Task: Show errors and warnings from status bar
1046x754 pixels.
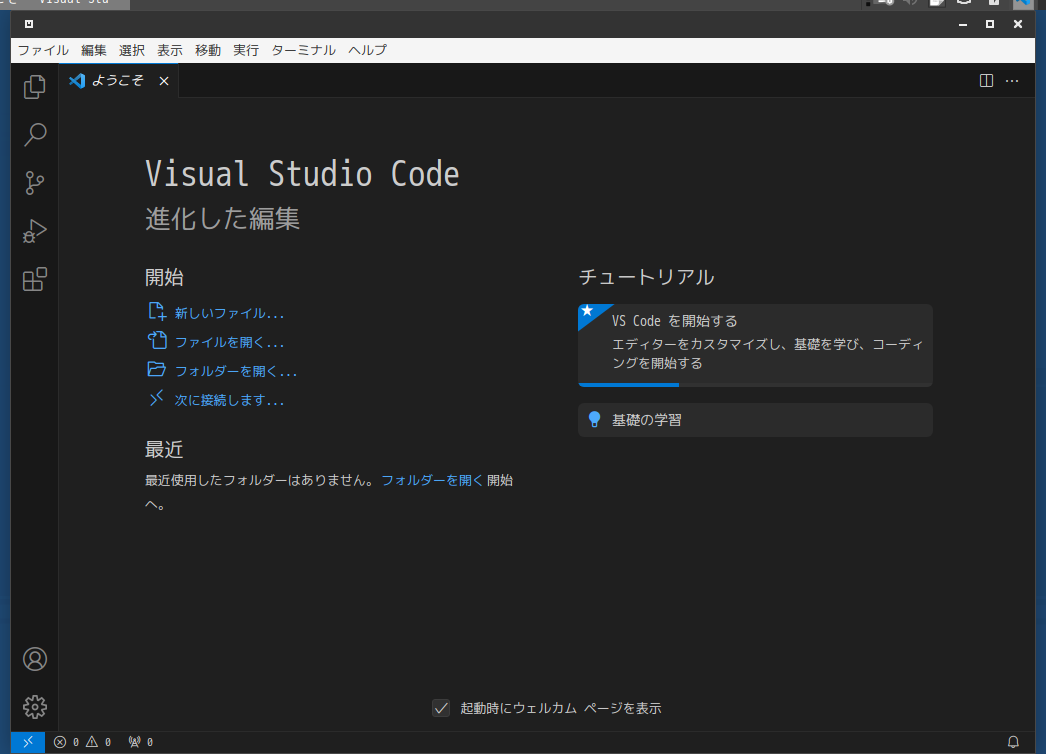Action: (83, 742)
